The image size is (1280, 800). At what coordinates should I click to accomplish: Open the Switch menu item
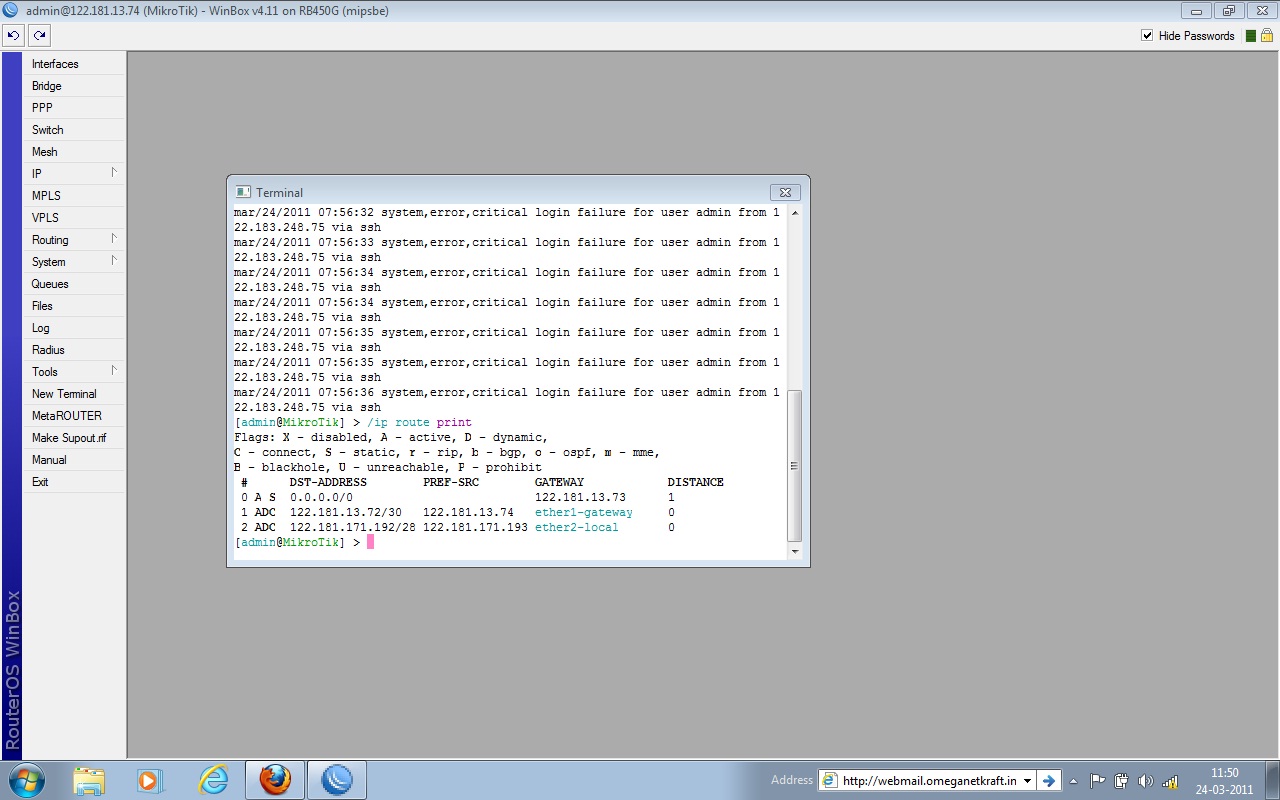click(75, 130)
